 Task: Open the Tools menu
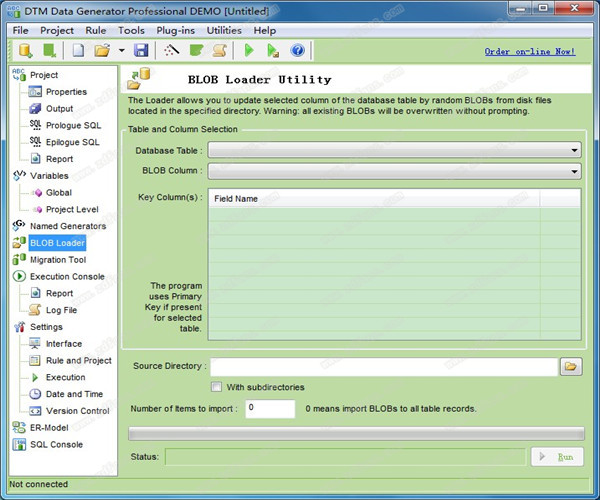click(x=131, y=30)
